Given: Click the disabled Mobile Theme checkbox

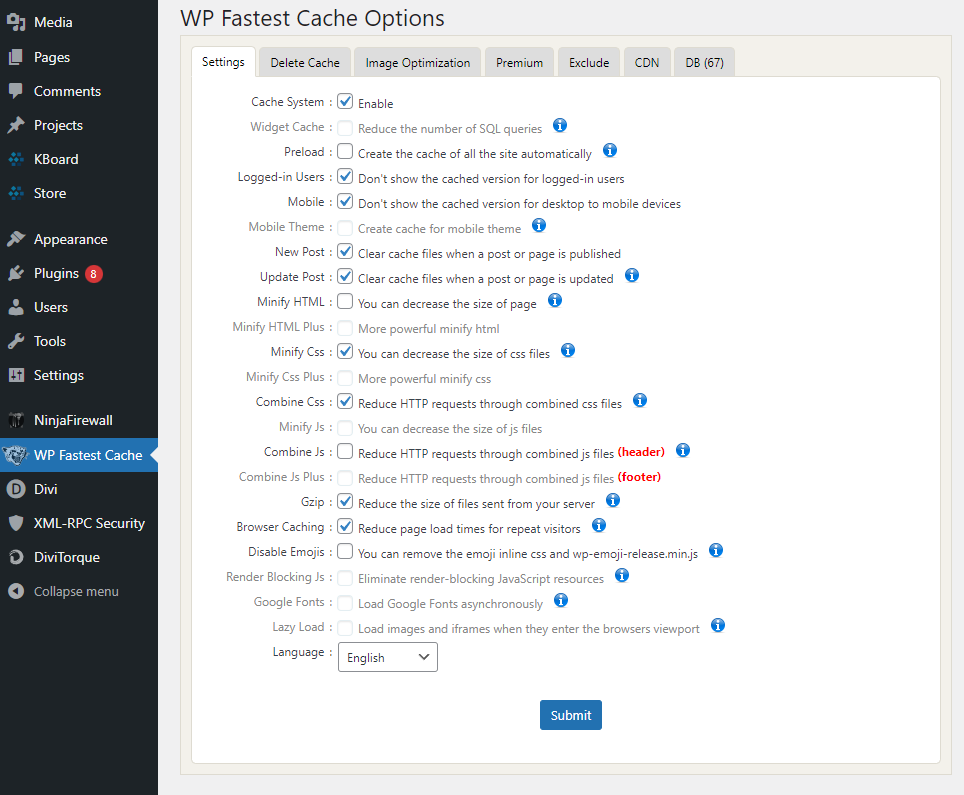Looking at the screenshot, I should 345,227.
